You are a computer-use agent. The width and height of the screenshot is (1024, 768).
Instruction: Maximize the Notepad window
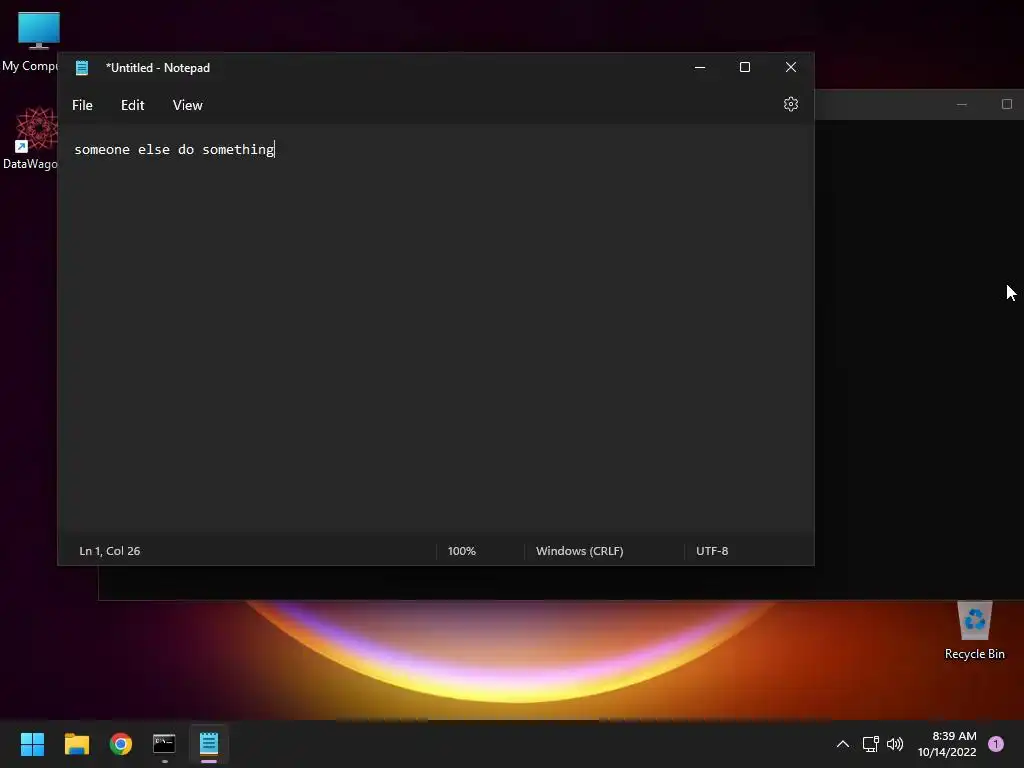pyautogui.click(x=744, y=67)
